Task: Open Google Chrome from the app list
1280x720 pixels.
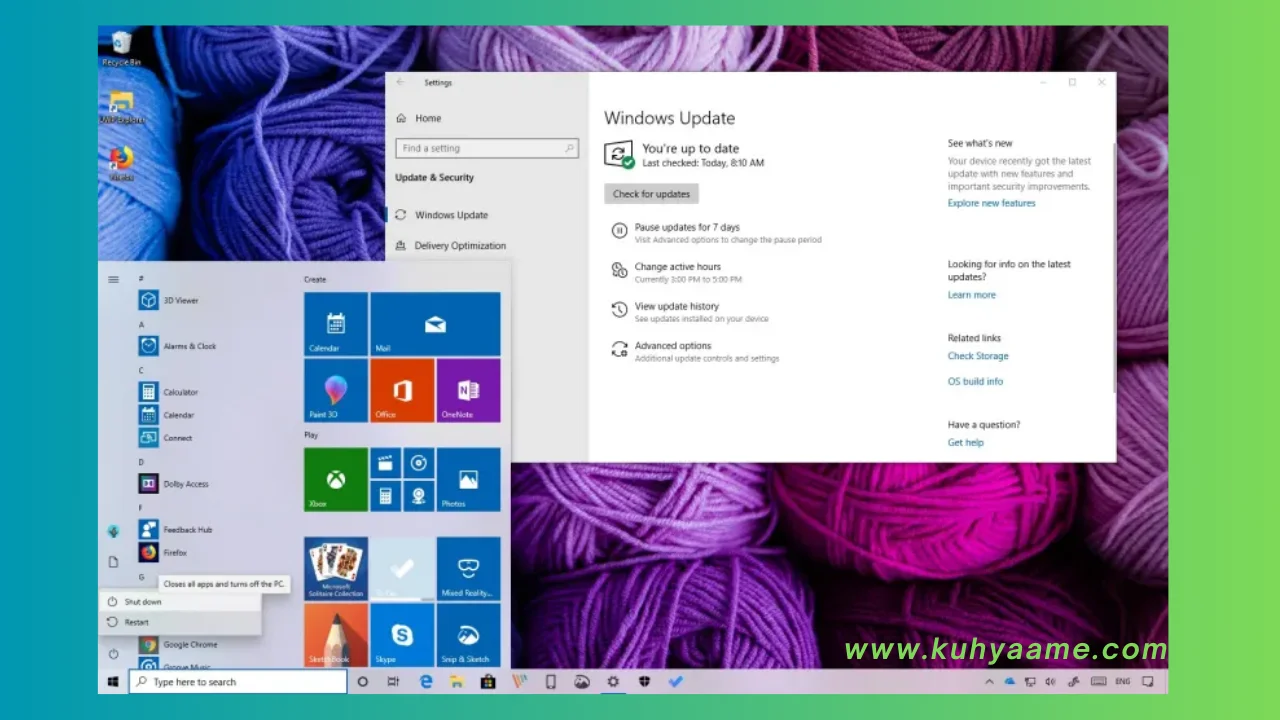Action: (178, 645)
